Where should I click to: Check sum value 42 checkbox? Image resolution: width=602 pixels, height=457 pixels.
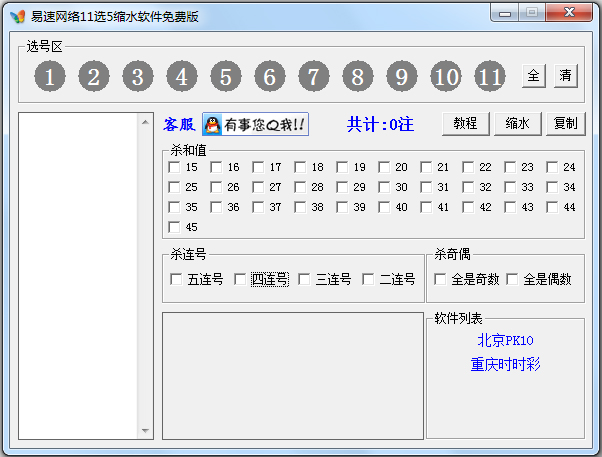[468, 207]
